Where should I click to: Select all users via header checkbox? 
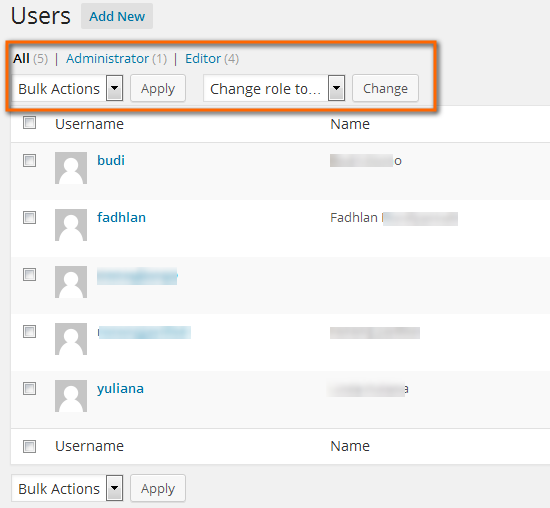click(x=29, y=123)
